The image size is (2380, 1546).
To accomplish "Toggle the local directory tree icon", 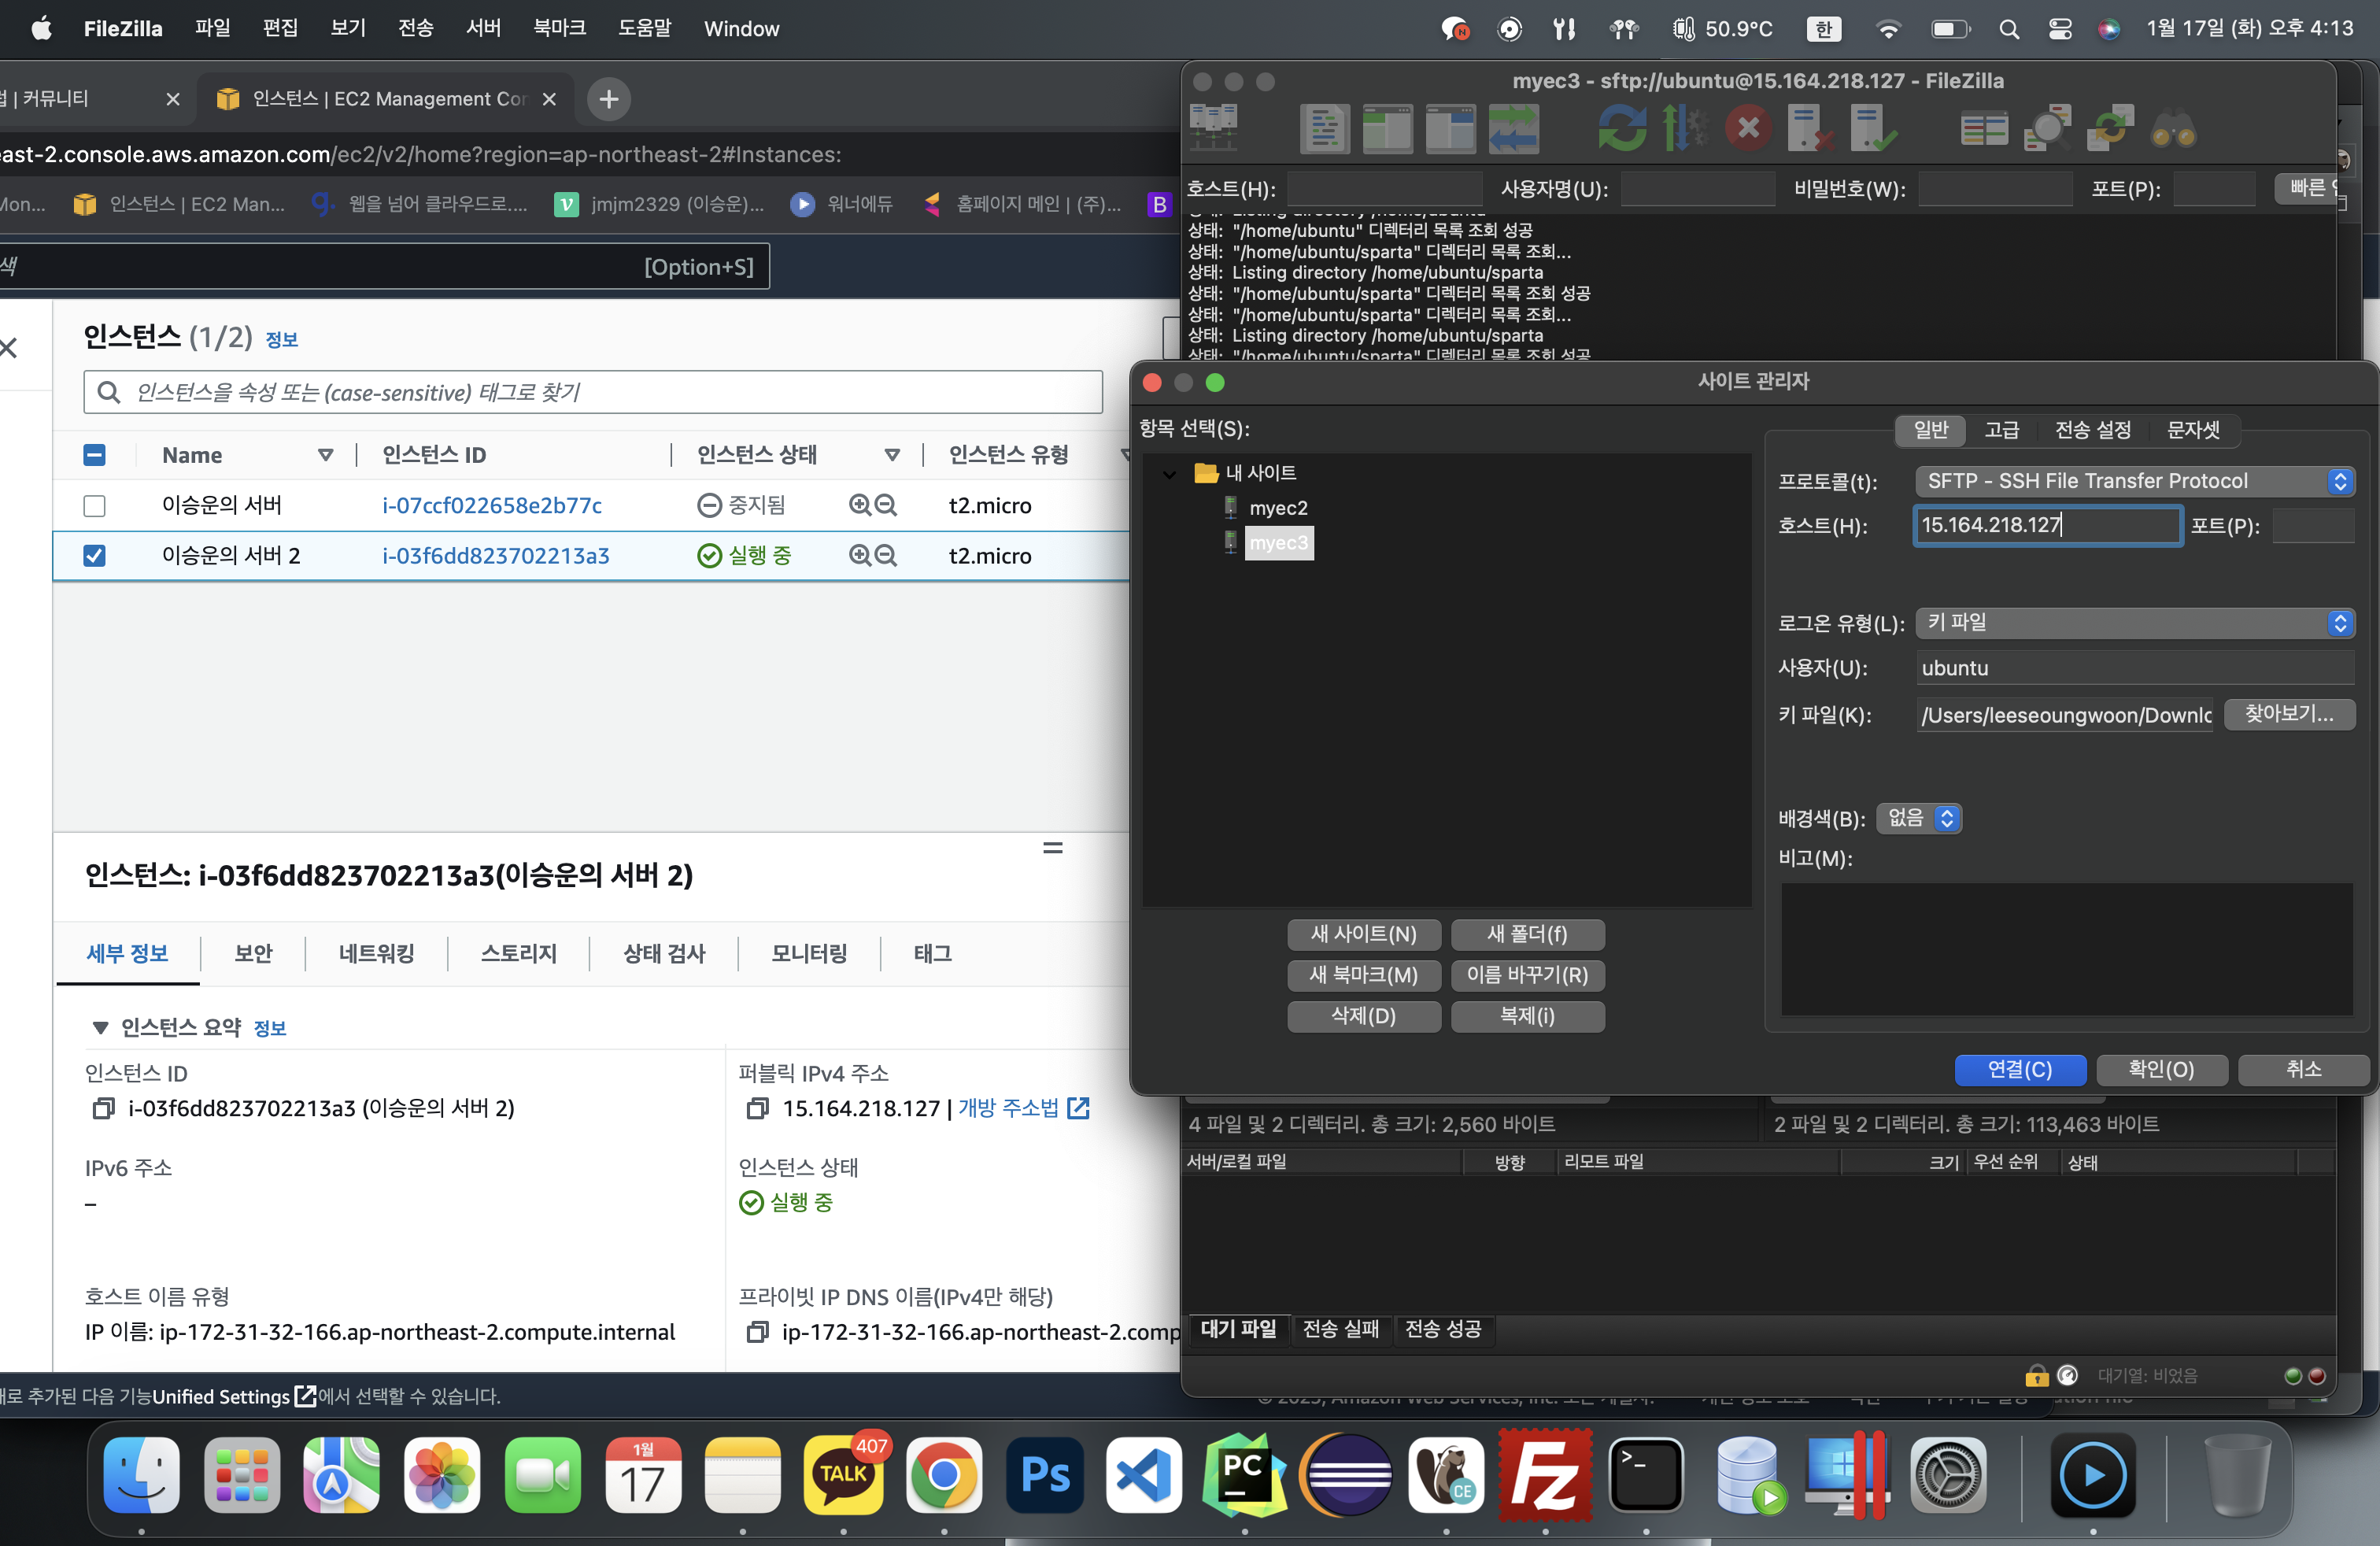I will coord(1388,128).
